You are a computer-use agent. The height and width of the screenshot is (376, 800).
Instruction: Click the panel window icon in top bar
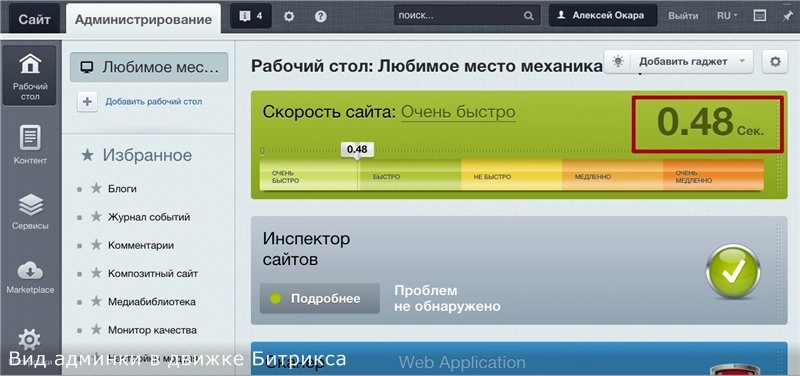click(760, 16)
